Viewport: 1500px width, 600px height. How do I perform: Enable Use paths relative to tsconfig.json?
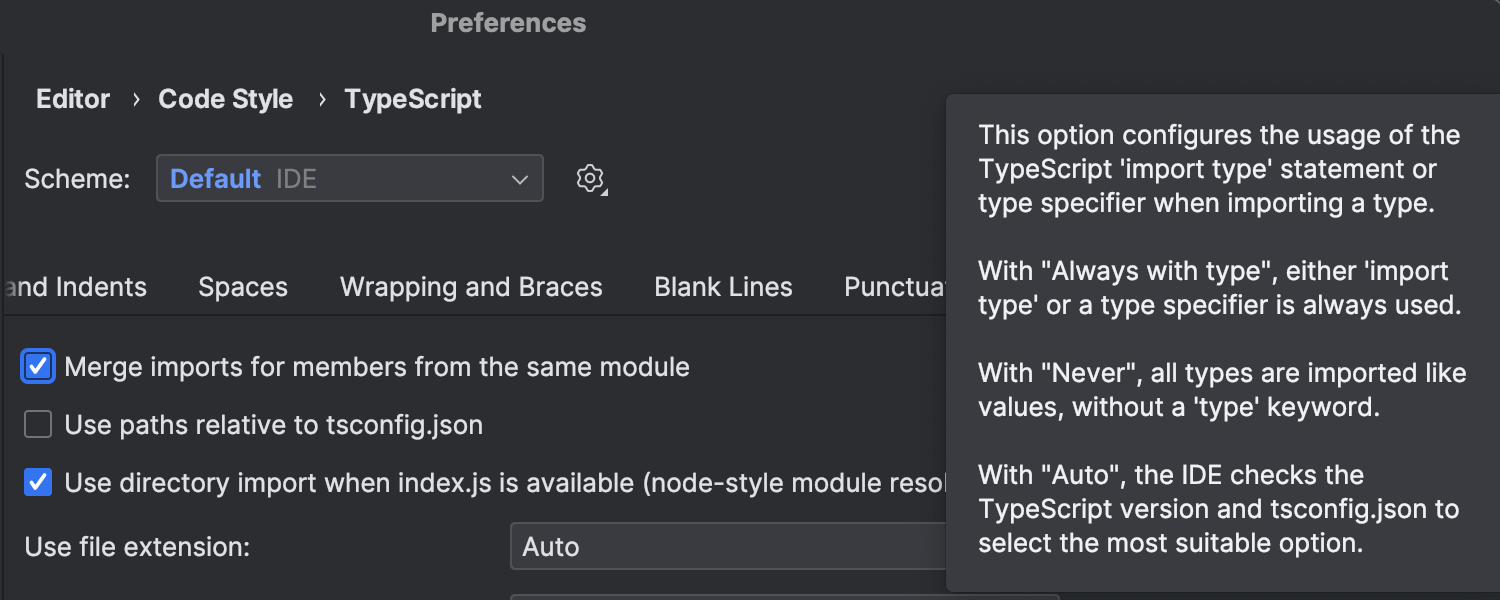[x=37, y=424]
